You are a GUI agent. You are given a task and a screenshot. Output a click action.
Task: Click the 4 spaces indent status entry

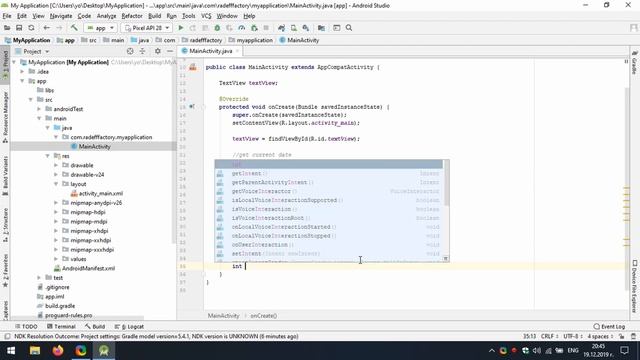click(600, 336)
